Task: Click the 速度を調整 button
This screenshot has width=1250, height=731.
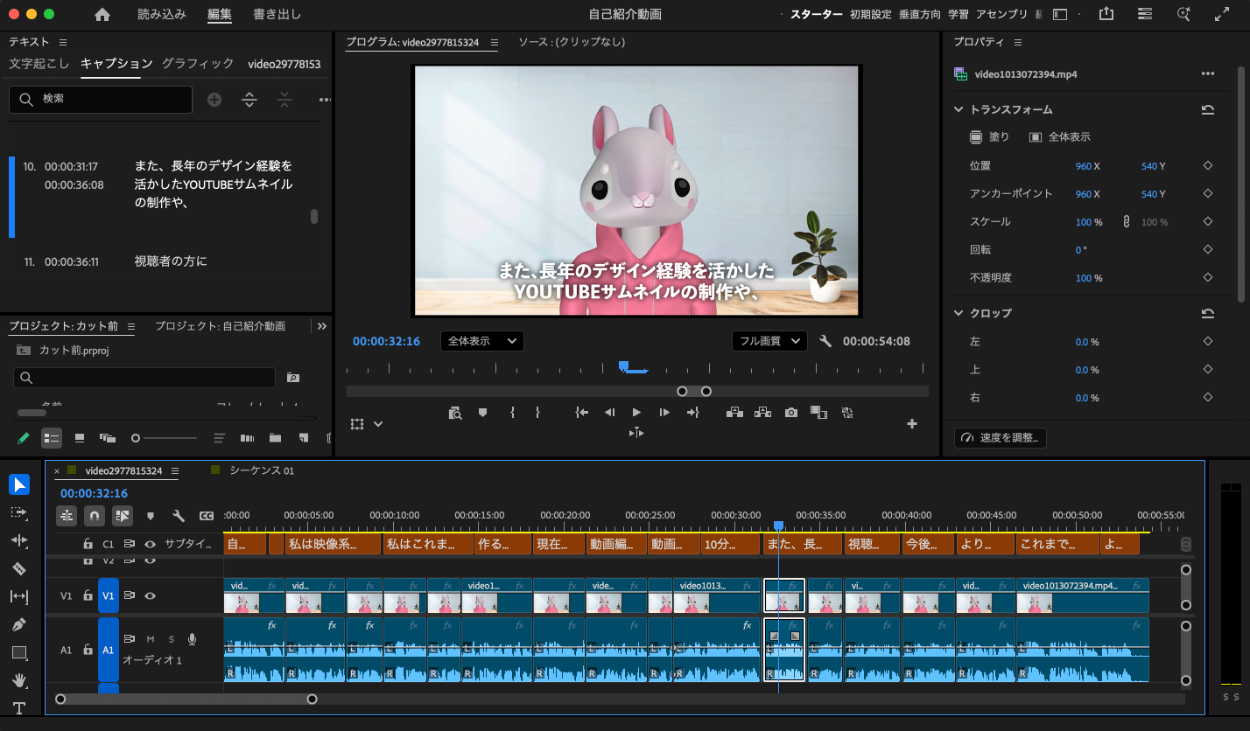Action: tap(1001, 438)
